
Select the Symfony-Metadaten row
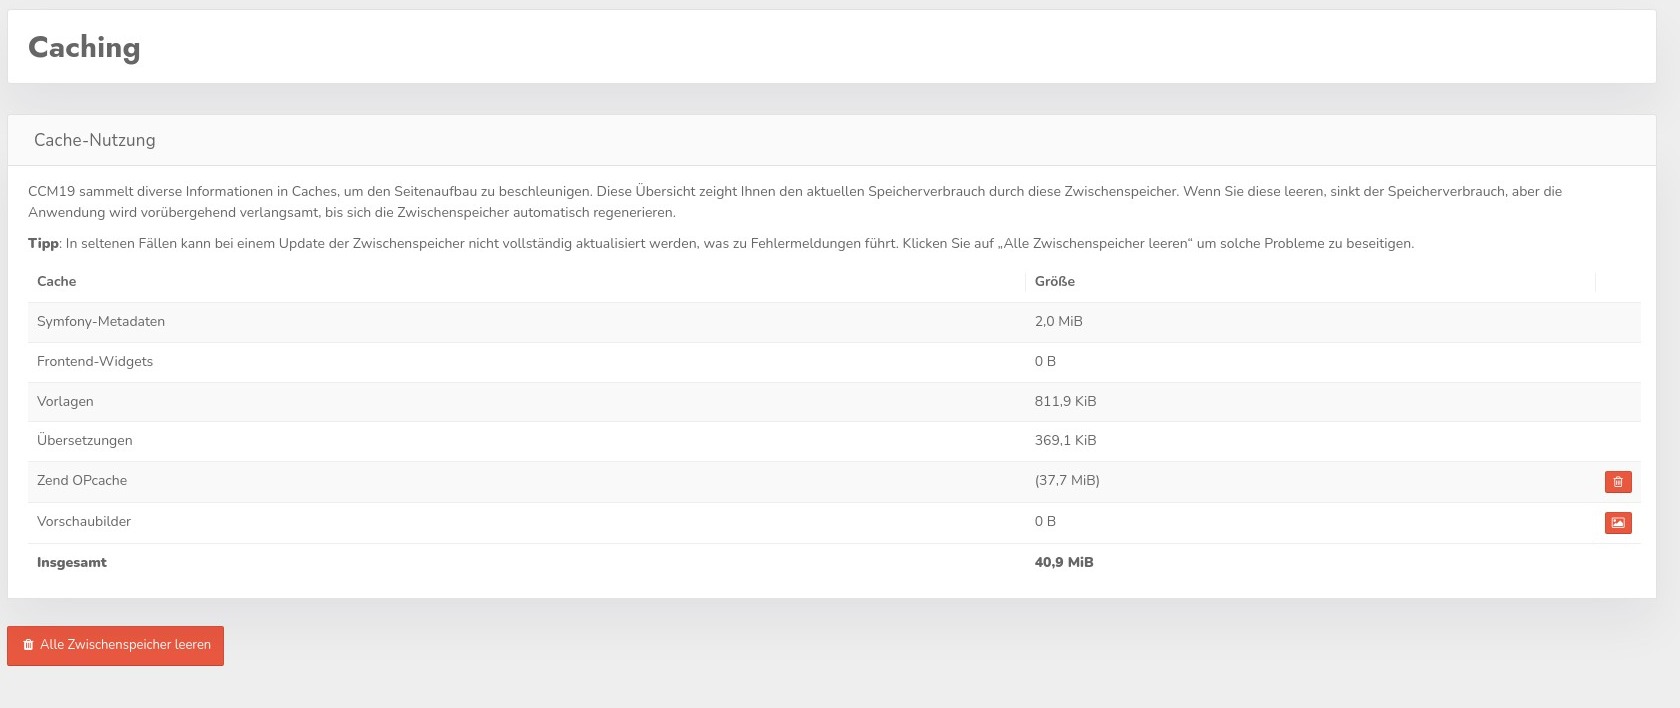pos(101,322)
